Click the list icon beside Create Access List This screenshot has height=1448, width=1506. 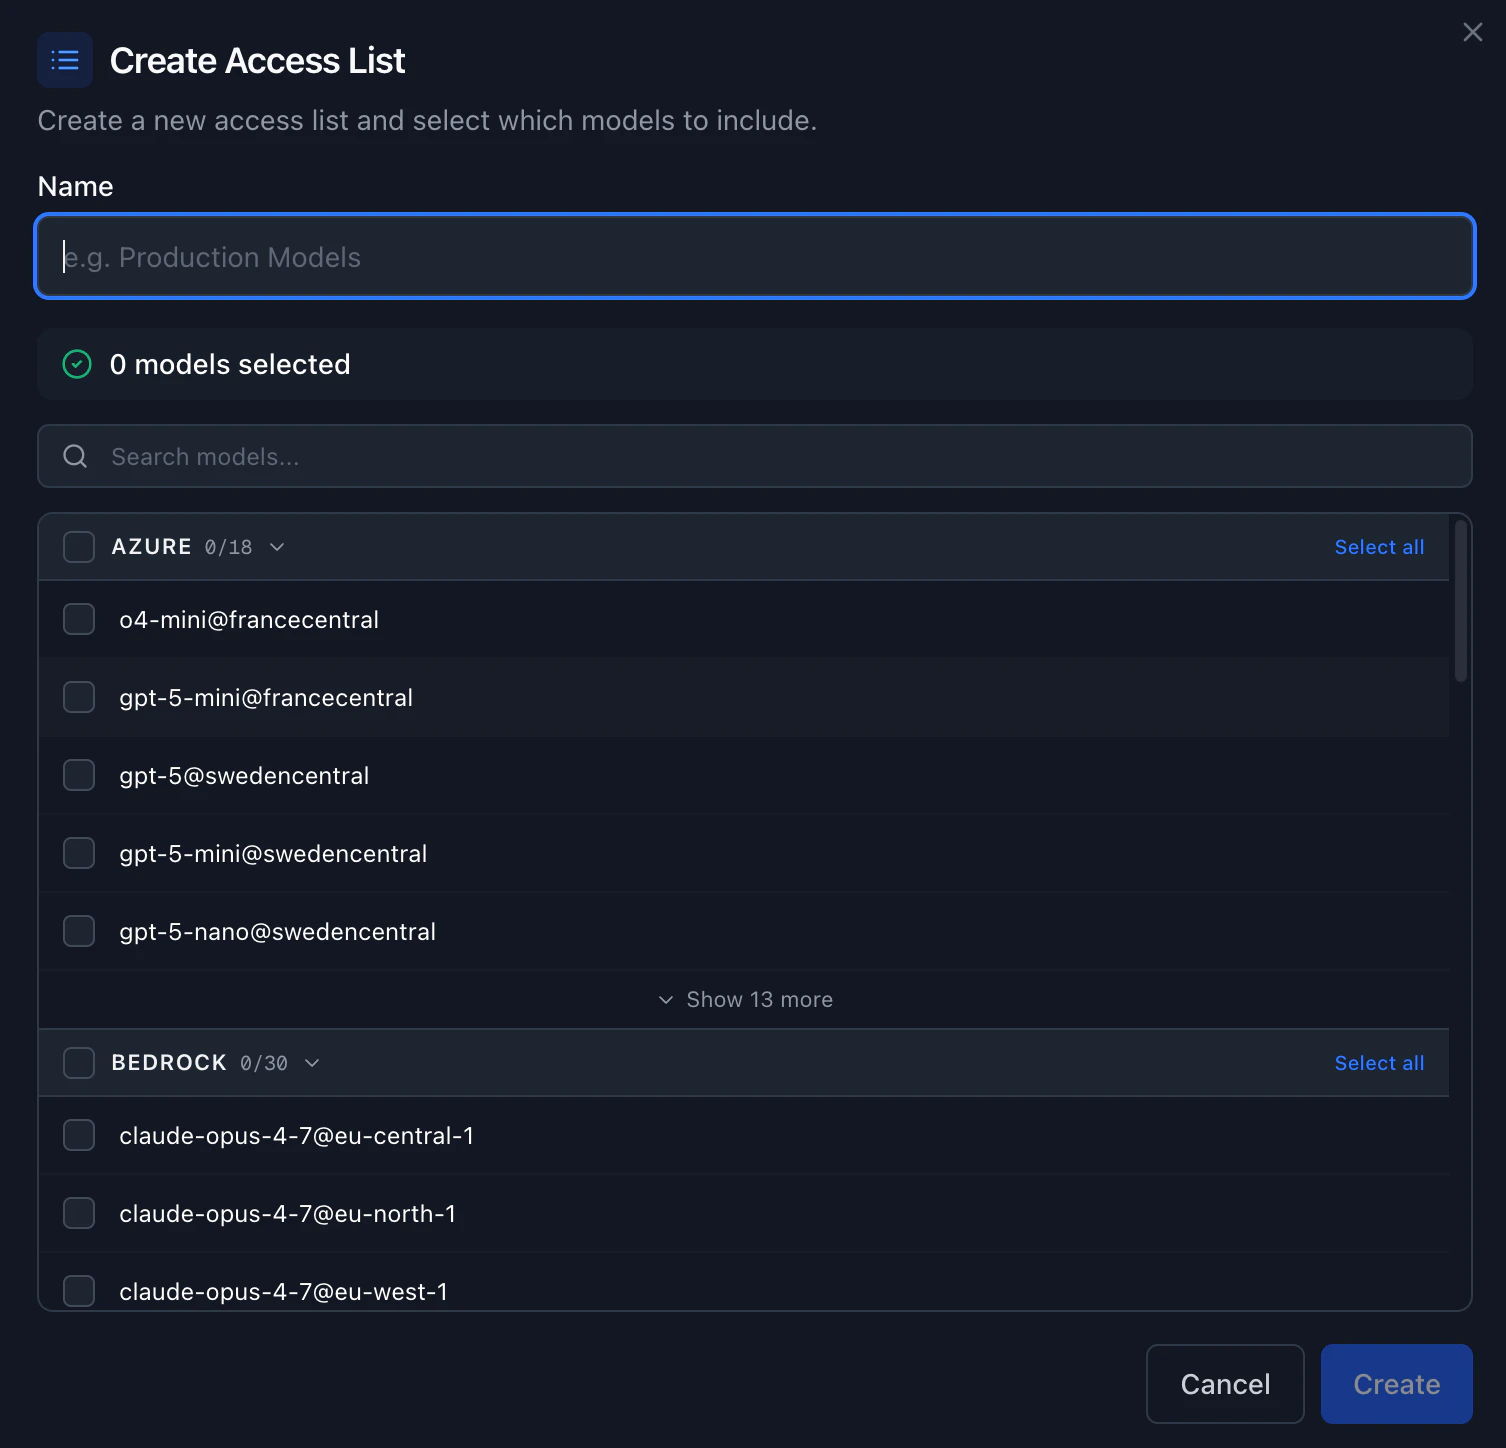pyautogui.click(x=65, y=60)
